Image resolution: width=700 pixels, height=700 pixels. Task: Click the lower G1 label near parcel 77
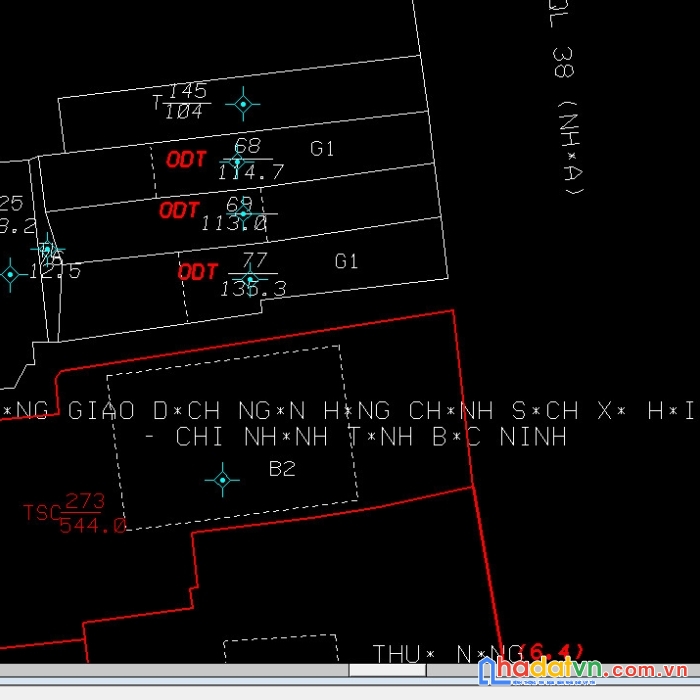tap(346, 261)
